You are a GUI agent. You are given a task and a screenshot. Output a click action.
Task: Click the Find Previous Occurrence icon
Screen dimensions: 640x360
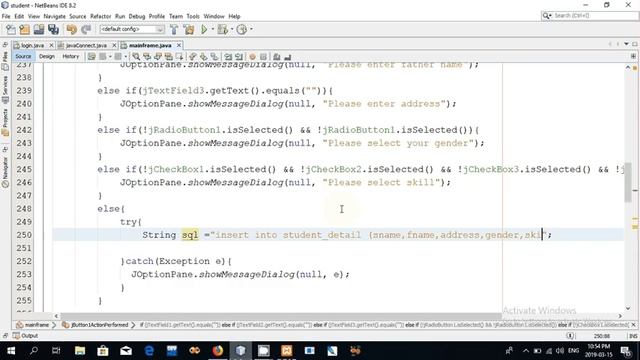pos(147,57)
